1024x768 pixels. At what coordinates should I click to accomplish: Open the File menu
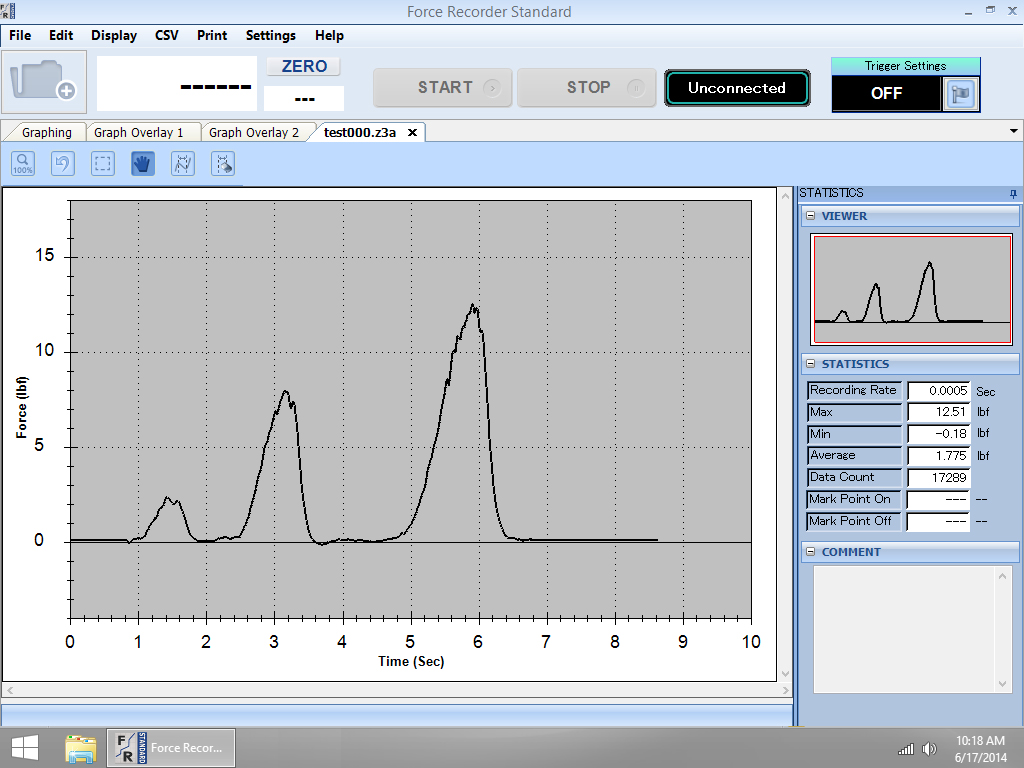click(20, 35)
